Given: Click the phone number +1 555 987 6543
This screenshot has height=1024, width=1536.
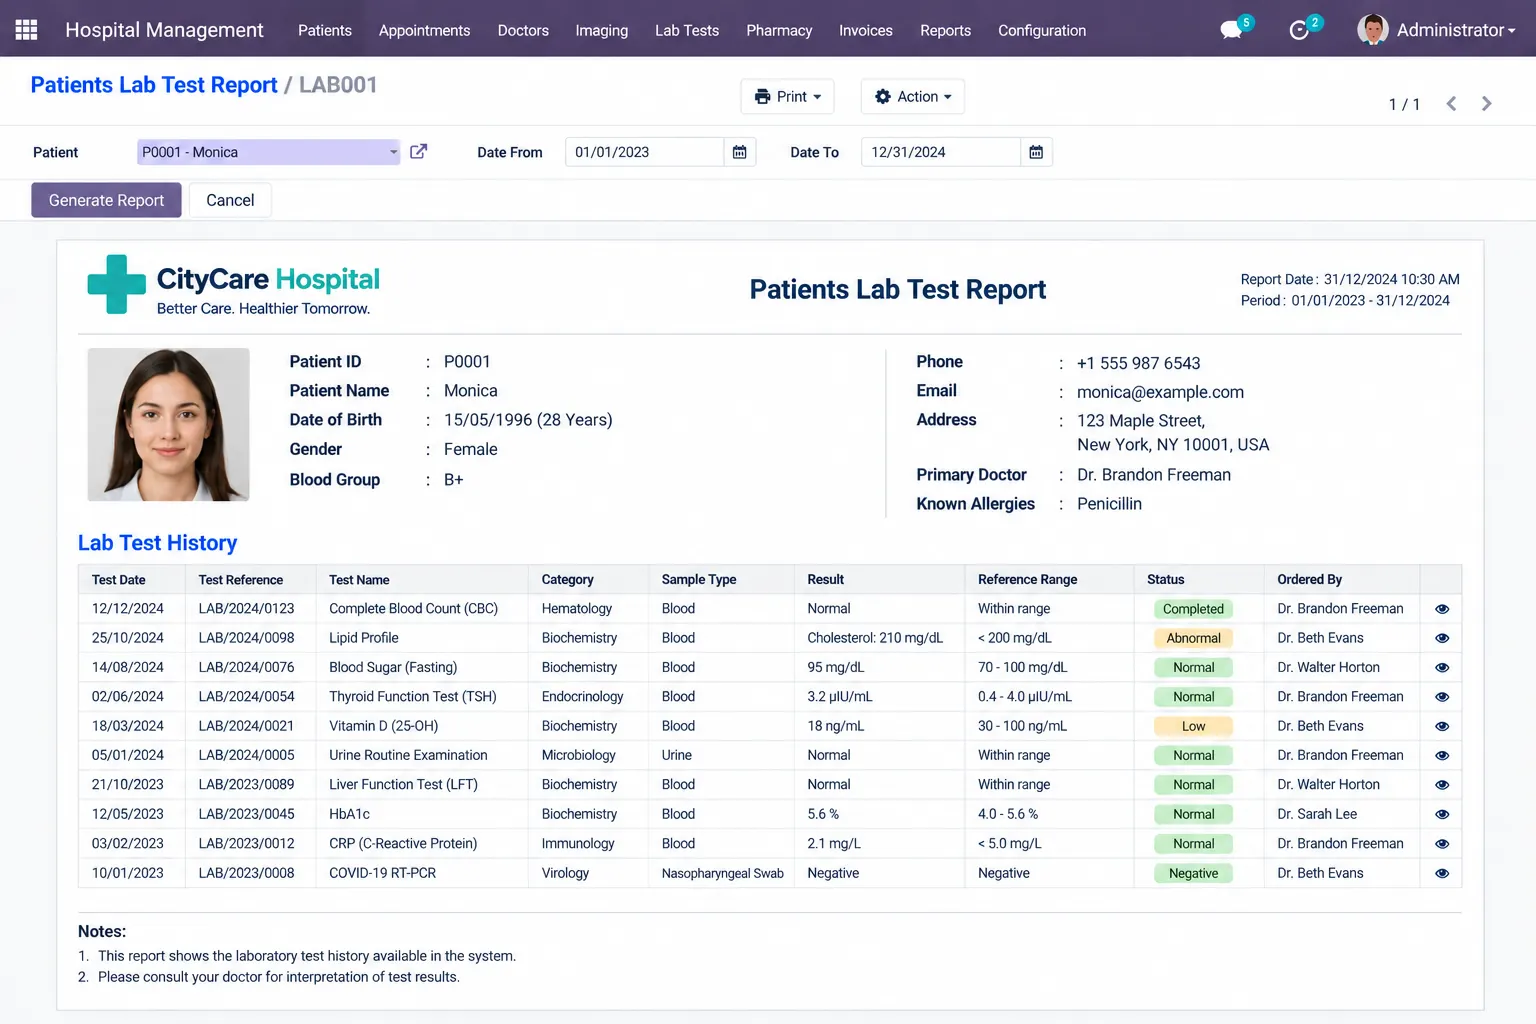Looking at the screenshot, I should click(x=1138, y=363).
